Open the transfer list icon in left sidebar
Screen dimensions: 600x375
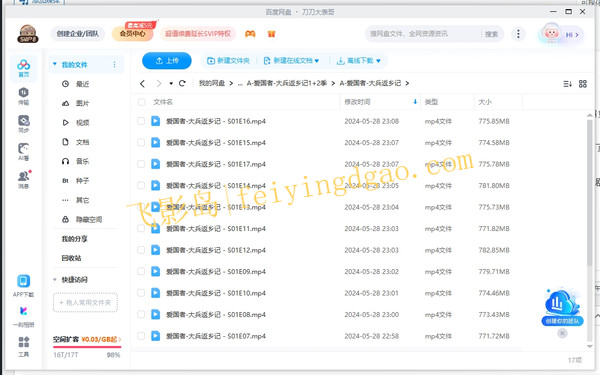(x=23, y=95)
